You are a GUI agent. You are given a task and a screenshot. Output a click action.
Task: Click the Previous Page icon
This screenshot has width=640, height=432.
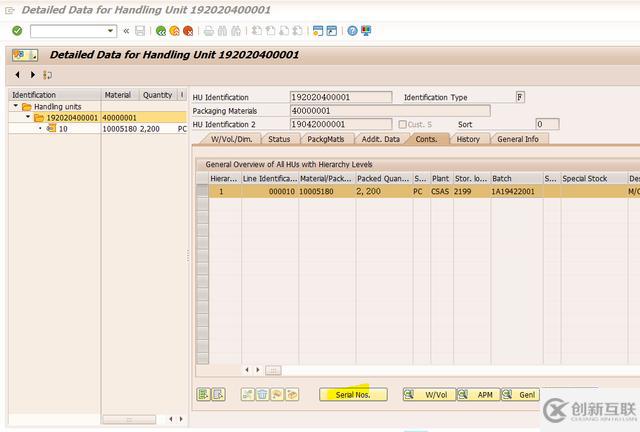[x=270, y=31]
